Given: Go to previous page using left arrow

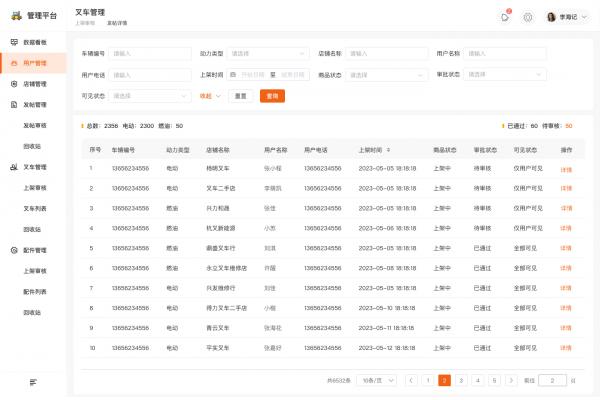Looking at the screenshot, I should 411,380.
